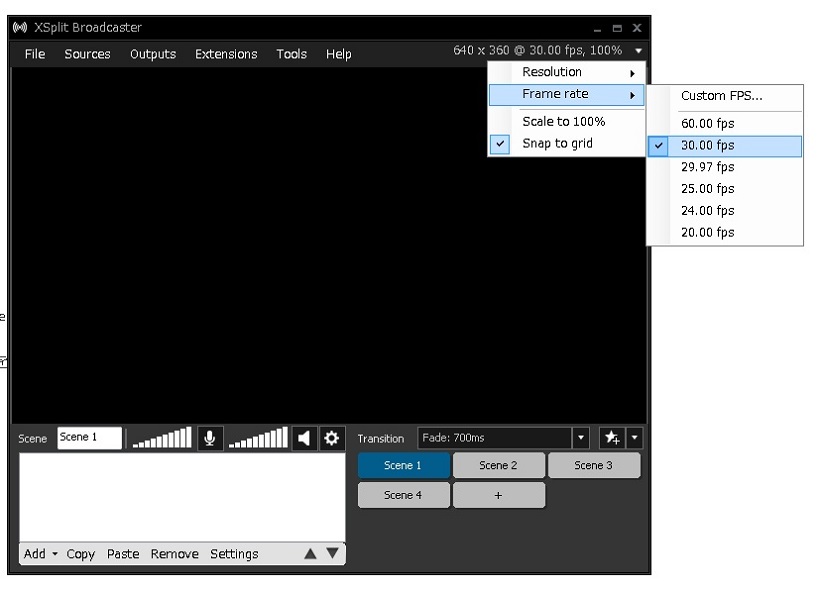Select 30.00 fps frame rate
820x591 pixels.
[725, 146]
